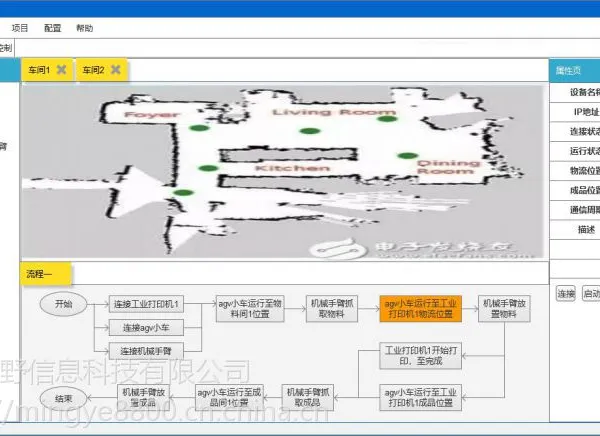Open the 属性页 panel header

[x=574, y=70]
